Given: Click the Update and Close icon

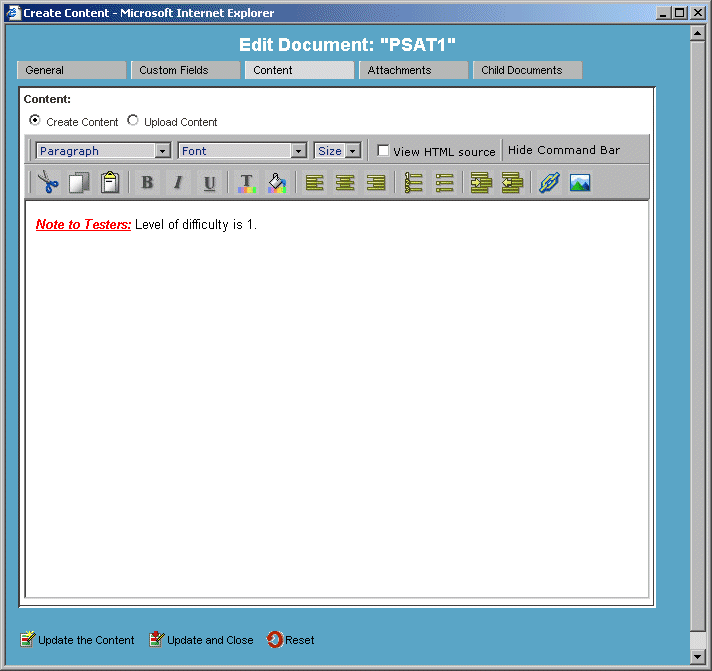Looking at the screenshot, I should [x=157, y=639].
